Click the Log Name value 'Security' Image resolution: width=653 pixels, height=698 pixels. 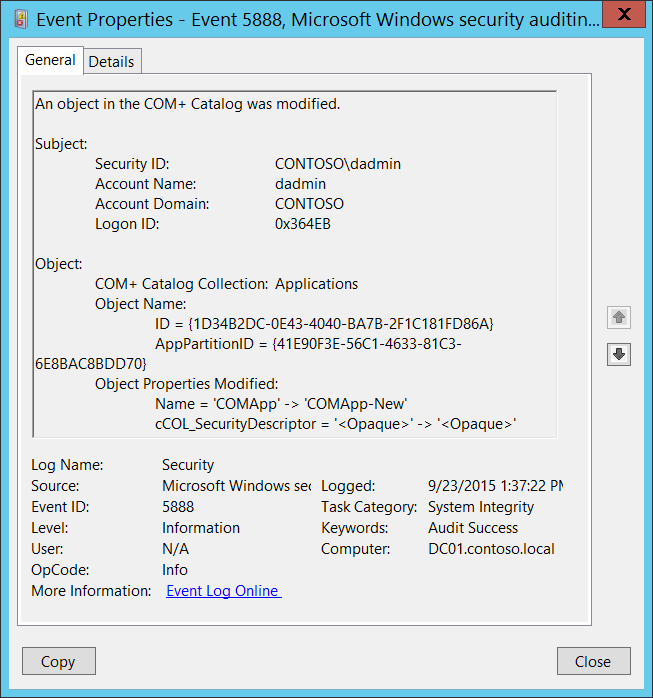[188, 465]
